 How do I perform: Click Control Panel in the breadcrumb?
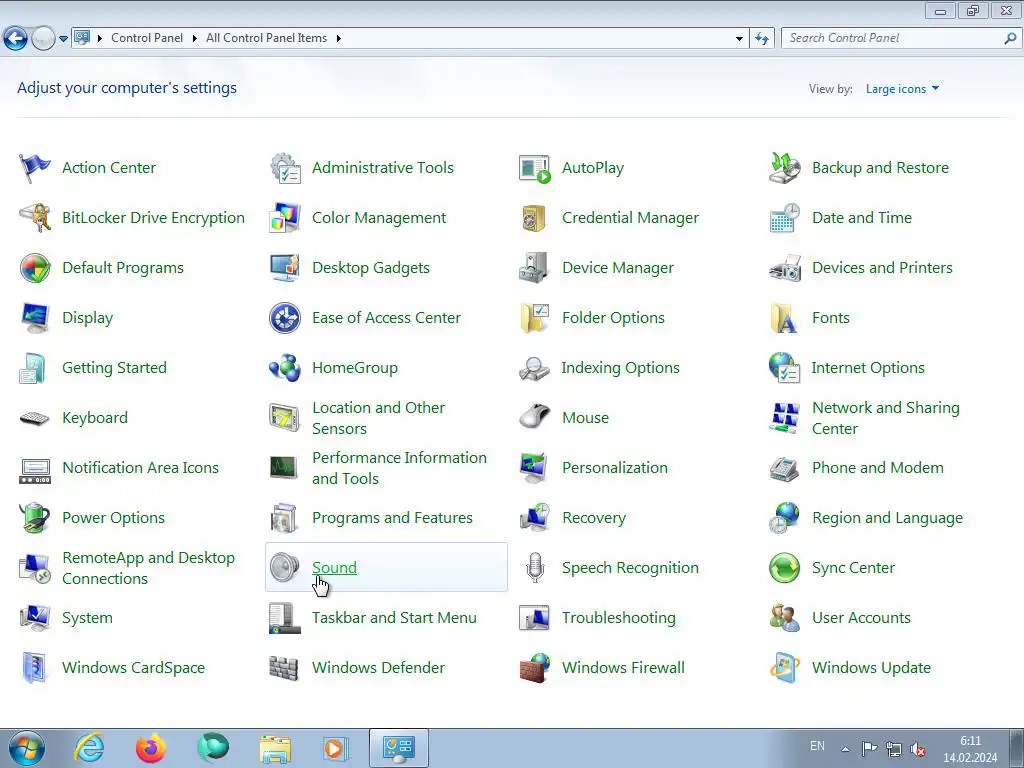tap(147, 38)
